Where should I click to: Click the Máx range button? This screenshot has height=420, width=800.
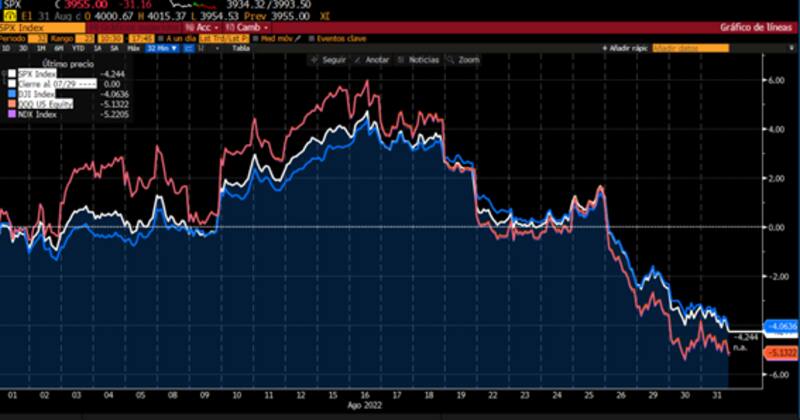[x=132, y=47]
